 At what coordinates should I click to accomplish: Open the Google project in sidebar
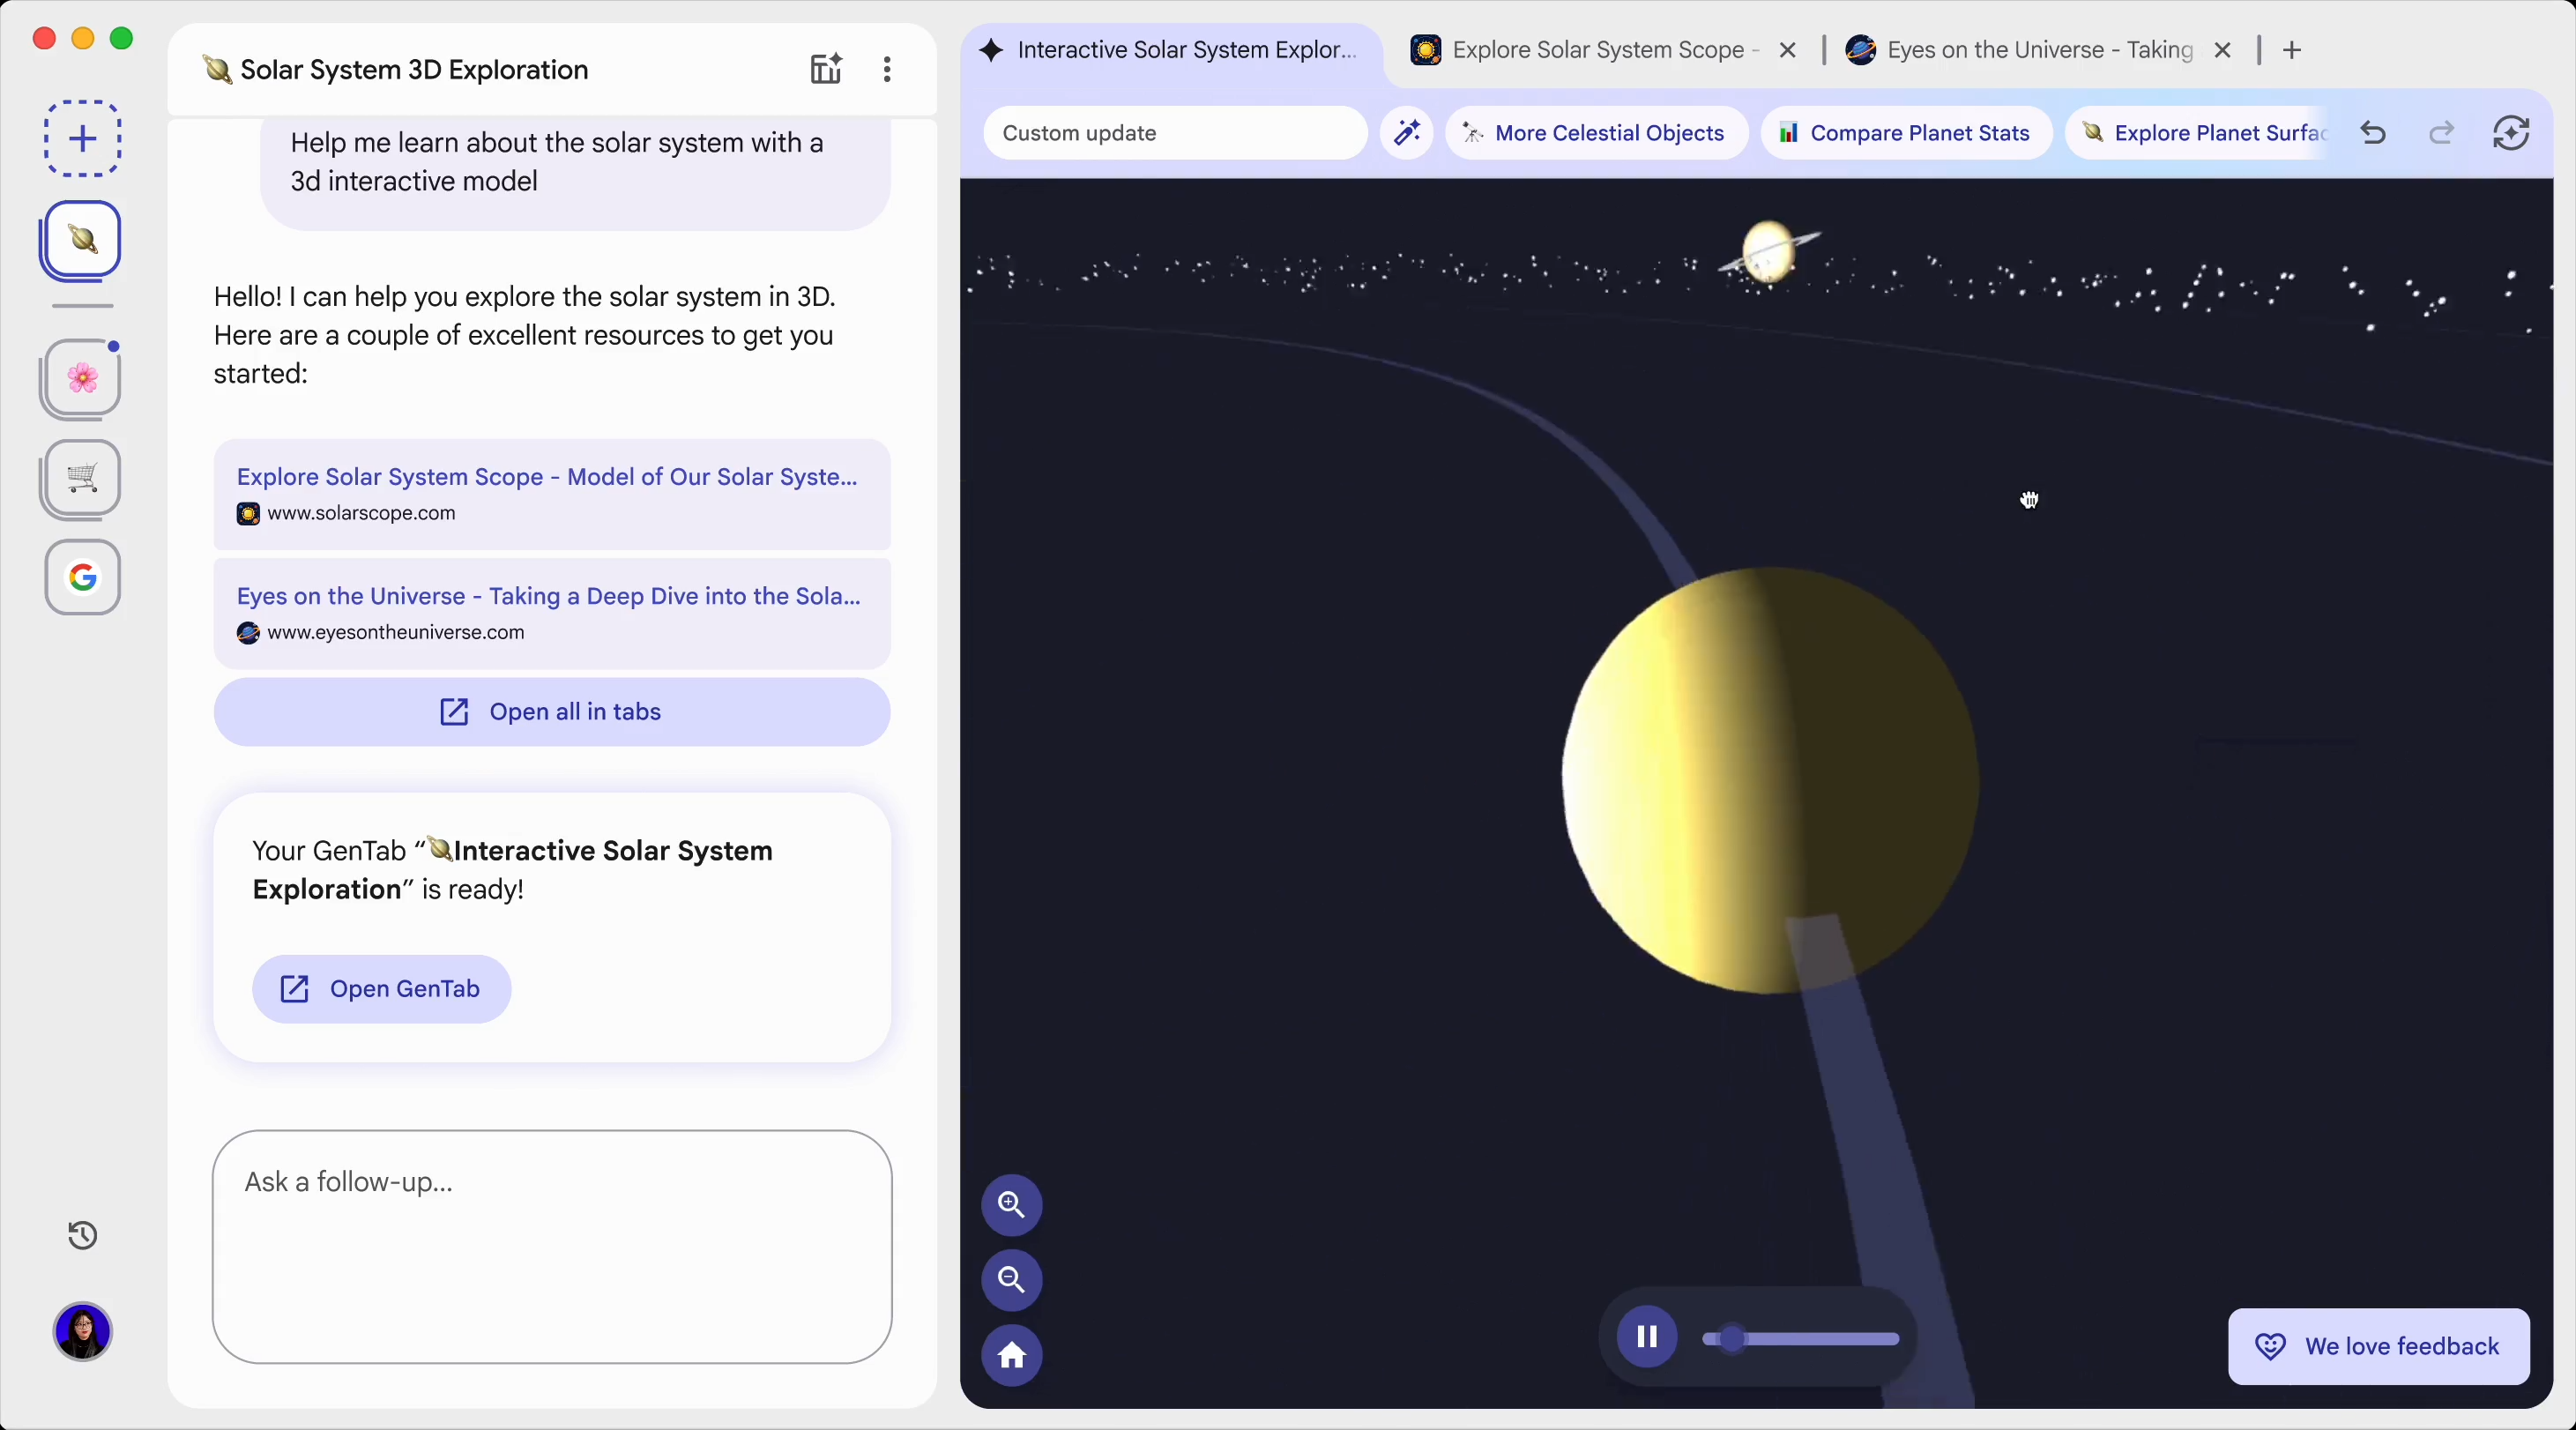(82, 577)
